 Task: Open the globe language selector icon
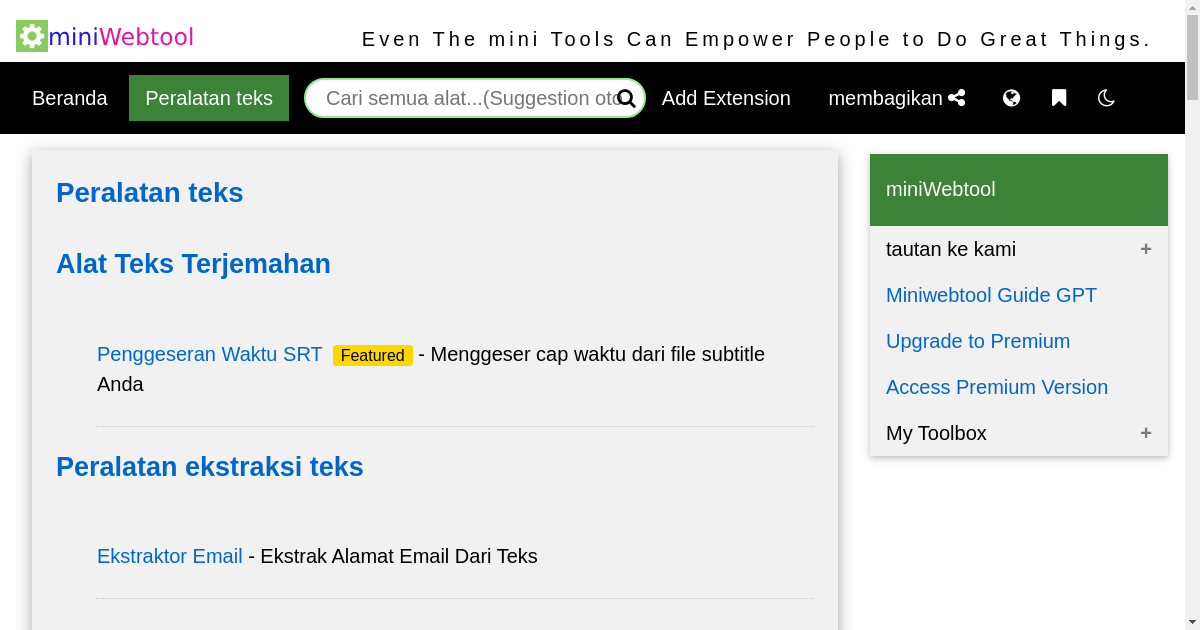pos(1011,98)
